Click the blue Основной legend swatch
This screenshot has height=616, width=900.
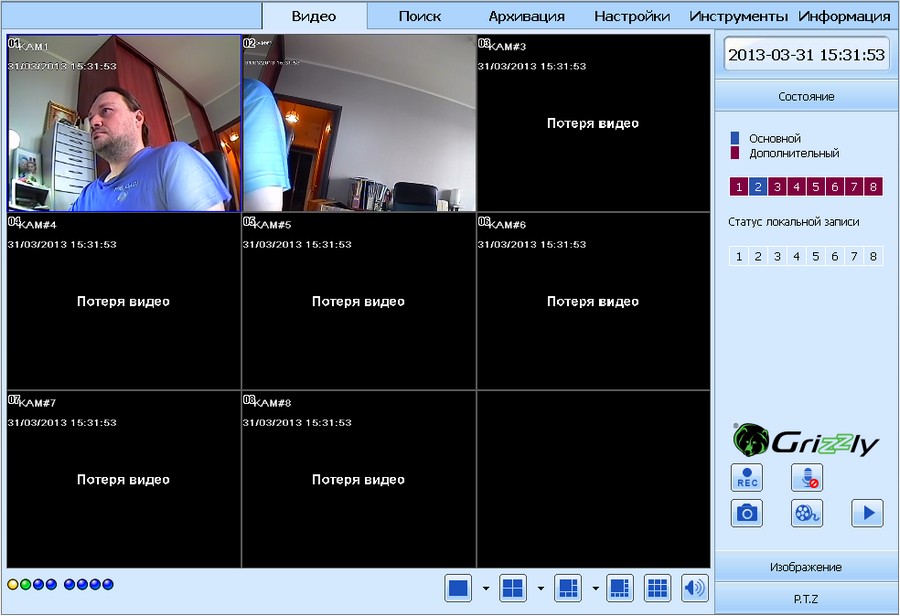(x=735, y=138)
